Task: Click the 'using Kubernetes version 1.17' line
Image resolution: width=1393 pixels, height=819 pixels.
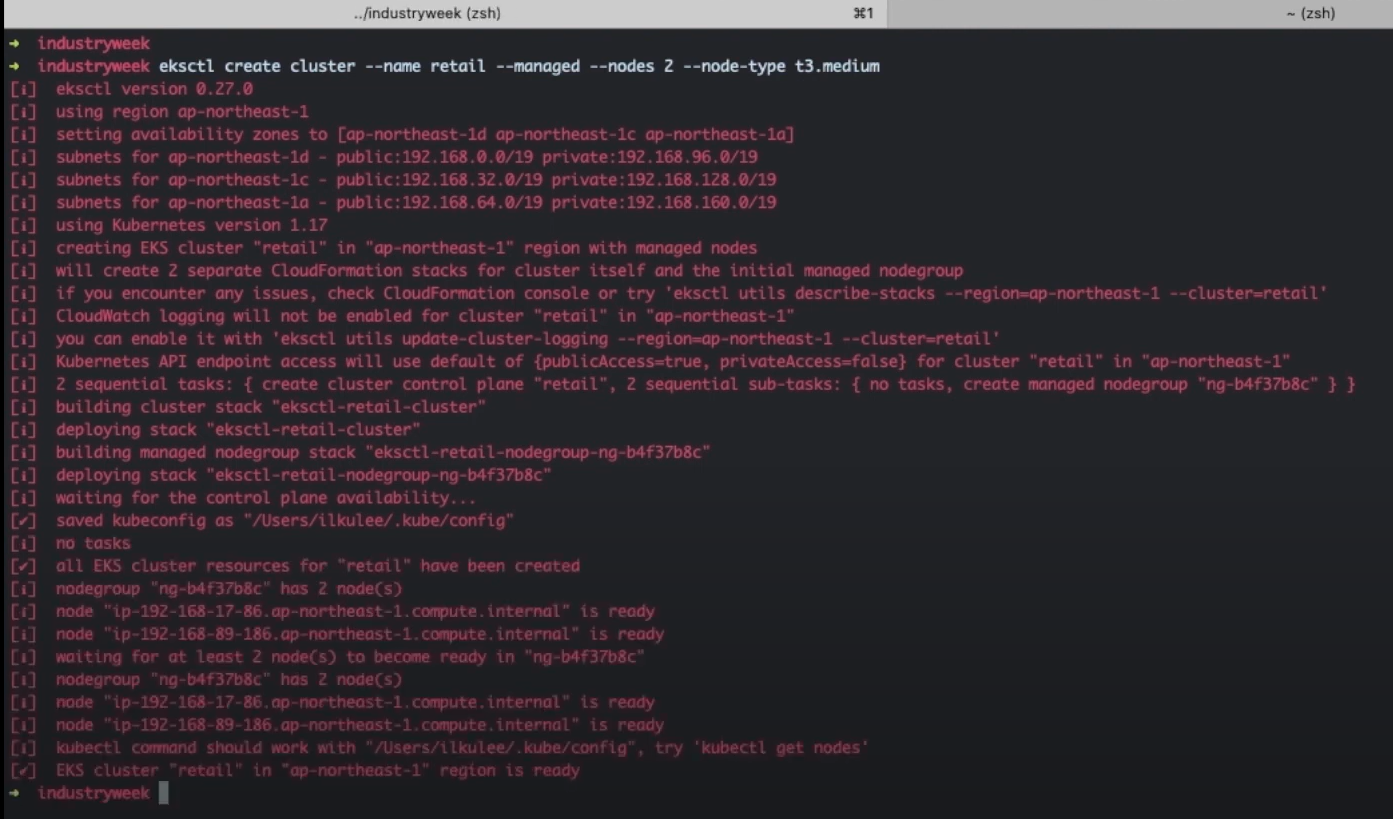Action: coord(168,225)
